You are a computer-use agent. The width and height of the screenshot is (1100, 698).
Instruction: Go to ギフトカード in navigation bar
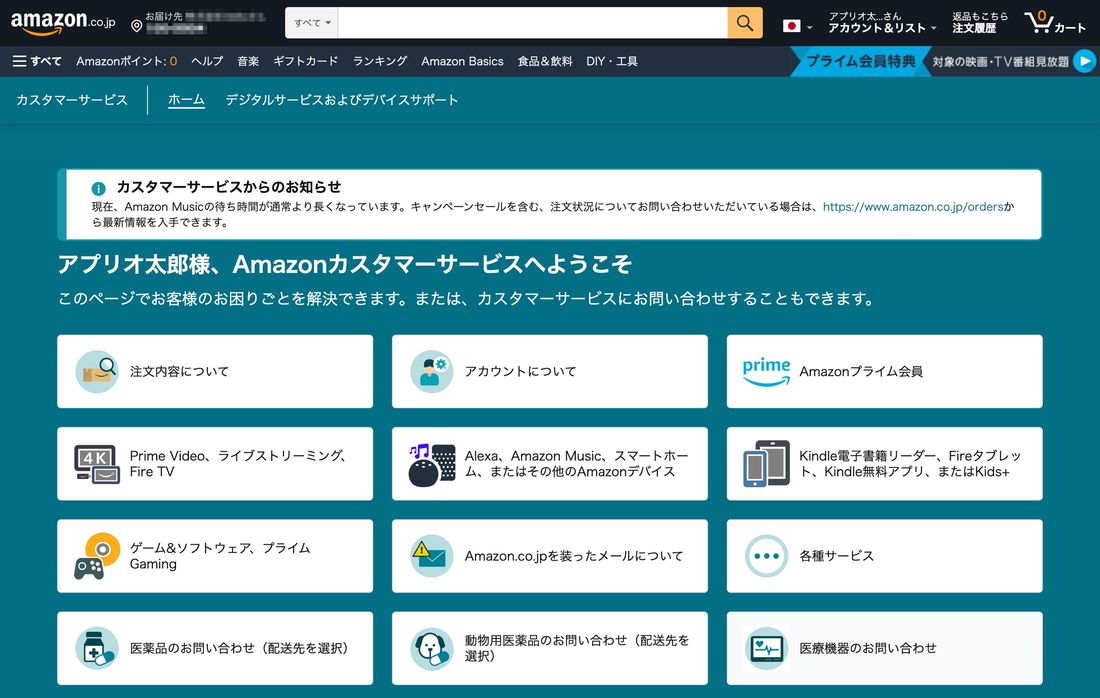305,61
